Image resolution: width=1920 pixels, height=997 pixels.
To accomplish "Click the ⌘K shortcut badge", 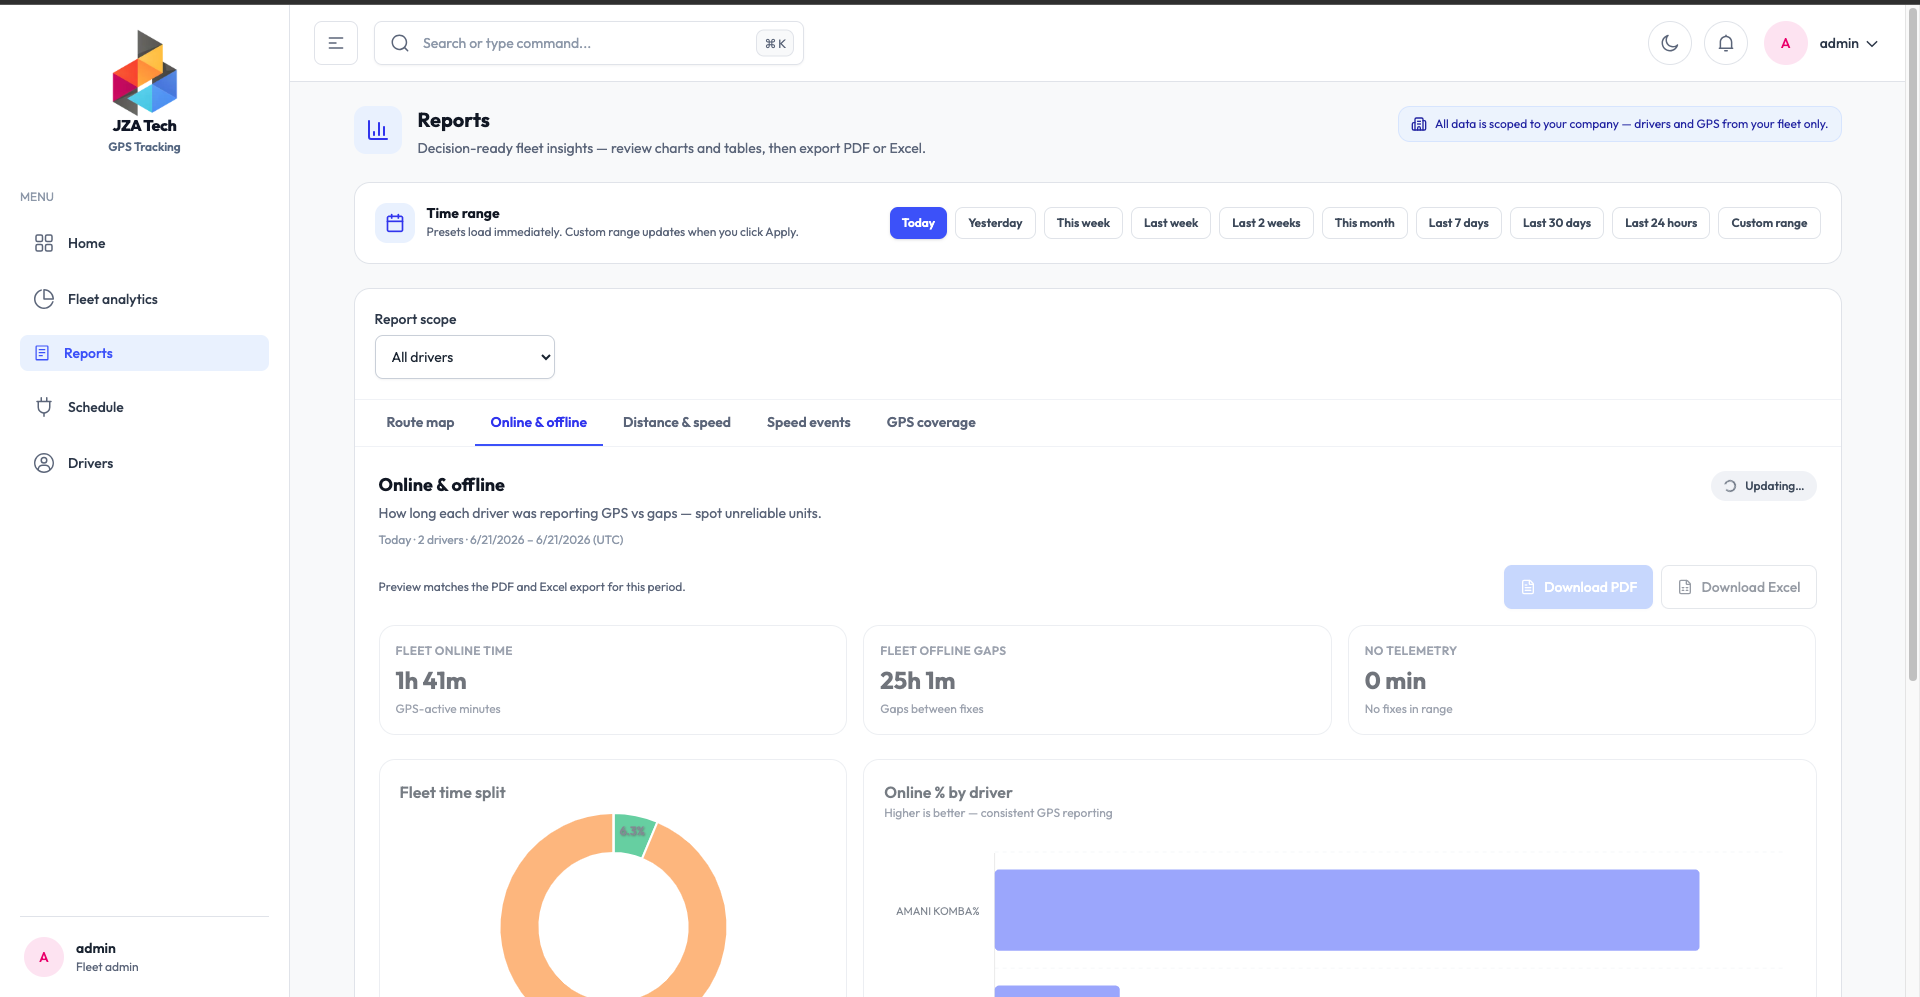I will tap(775, 43).
